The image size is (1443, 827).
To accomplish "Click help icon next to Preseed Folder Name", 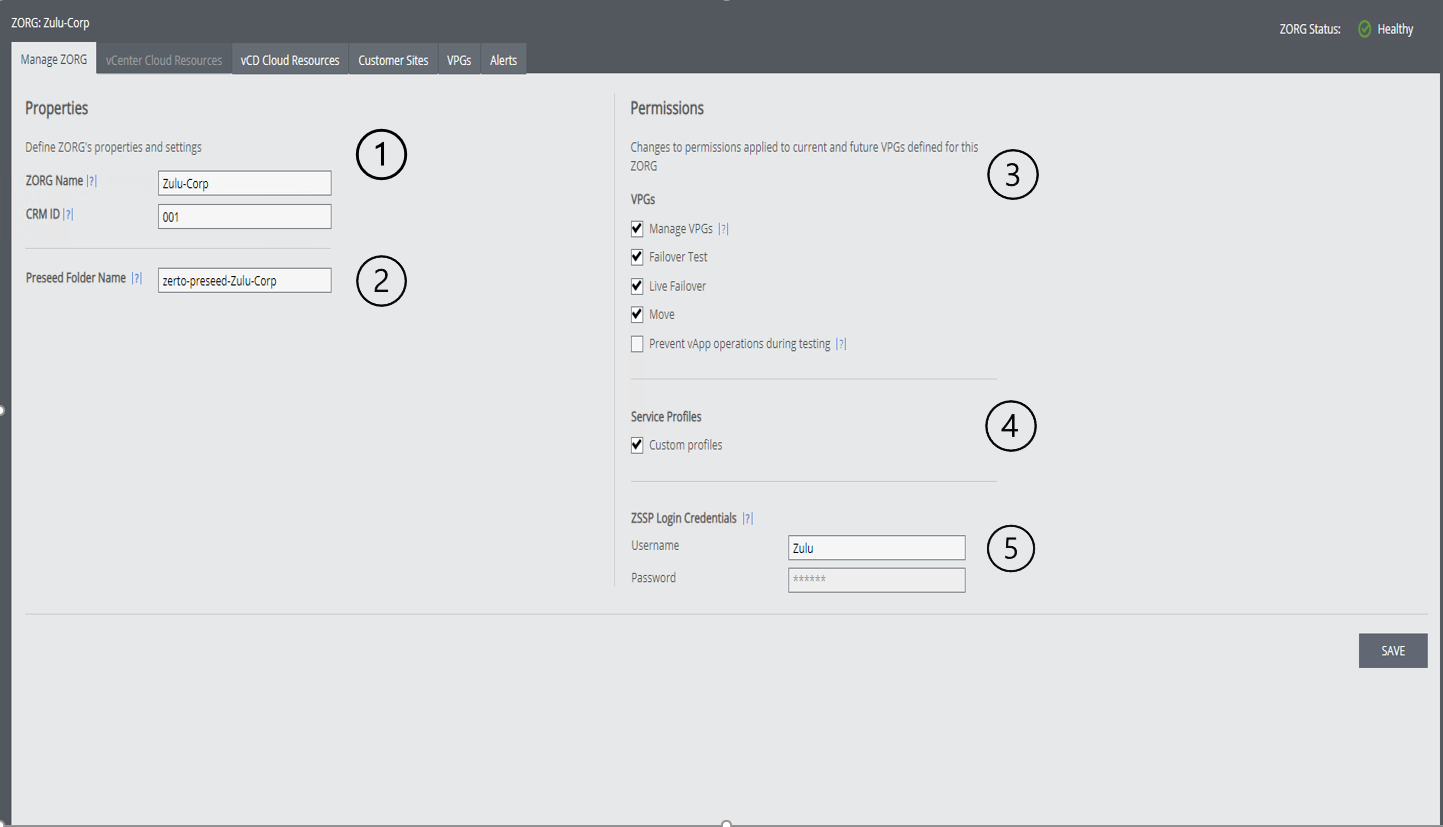I will (137, 279).
